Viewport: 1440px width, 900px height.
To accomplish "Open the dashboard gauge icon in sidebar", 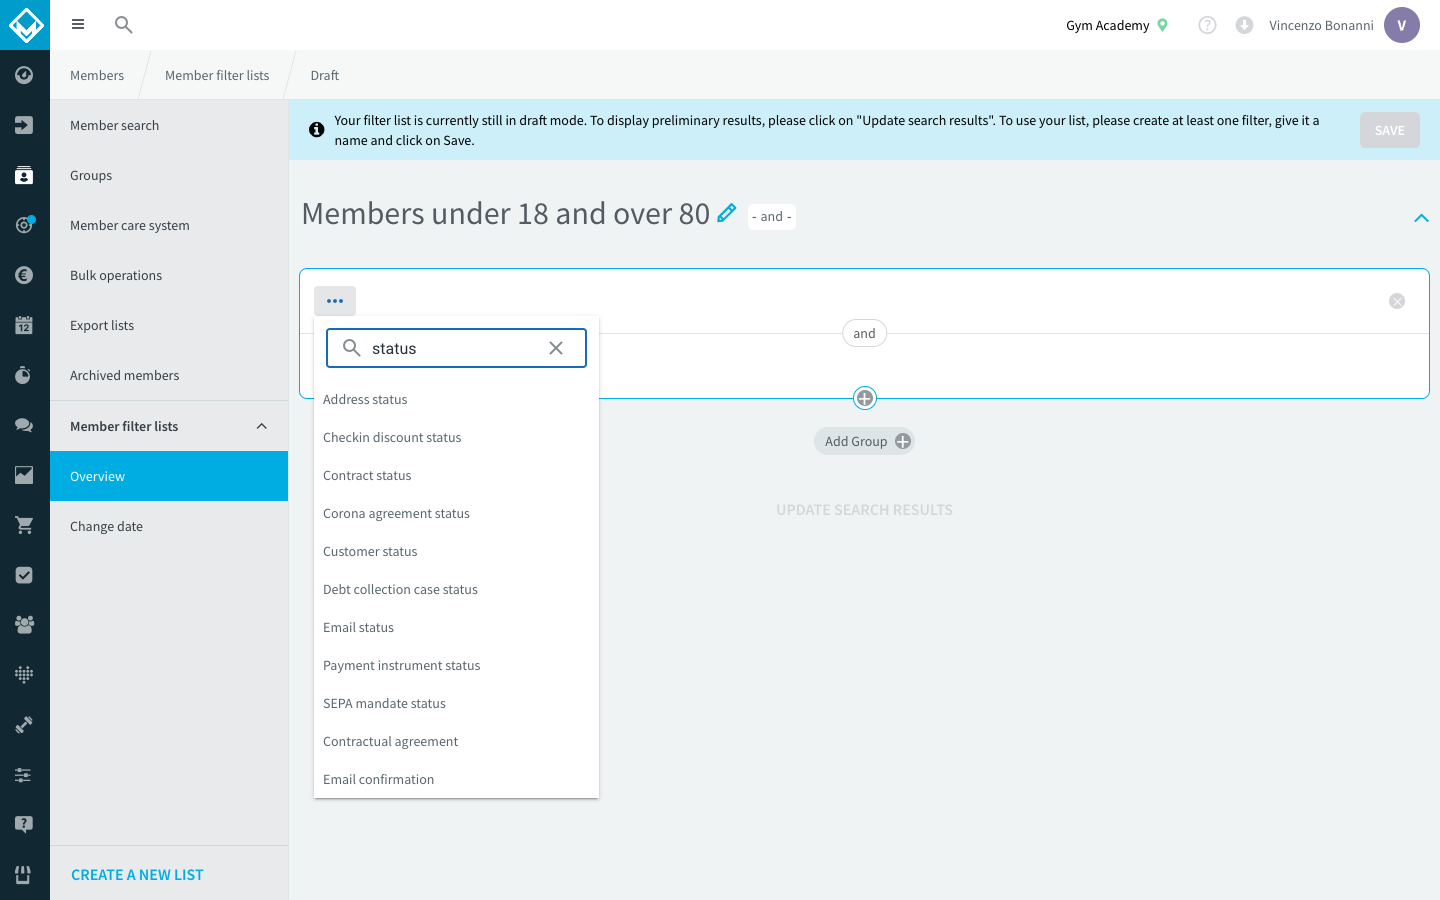I will pos(24,75).
